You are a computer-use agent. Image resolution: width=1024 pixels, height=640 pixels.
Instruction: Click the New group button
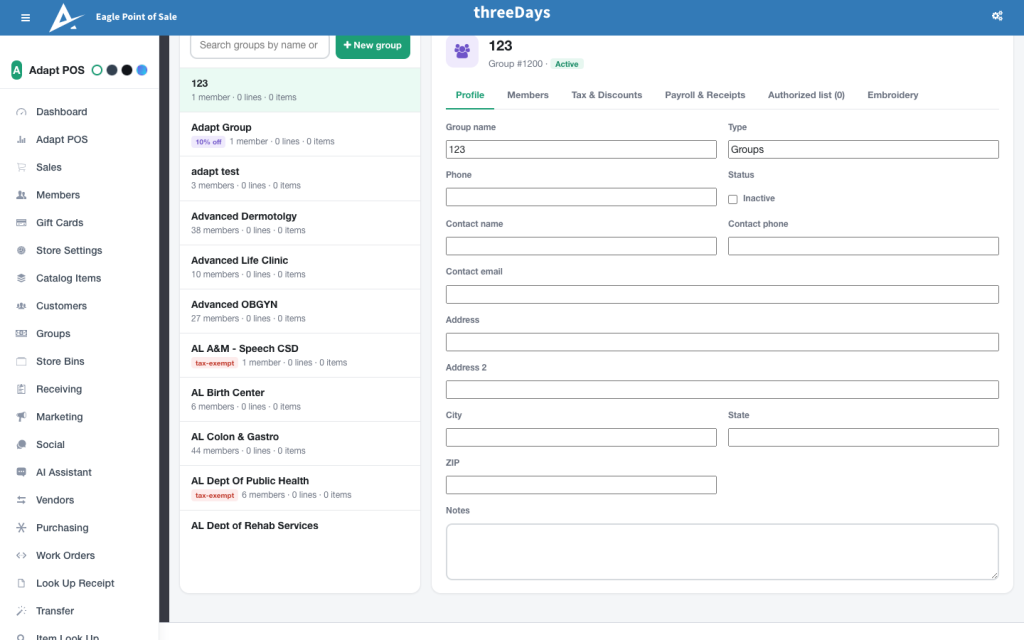(373, 45)
